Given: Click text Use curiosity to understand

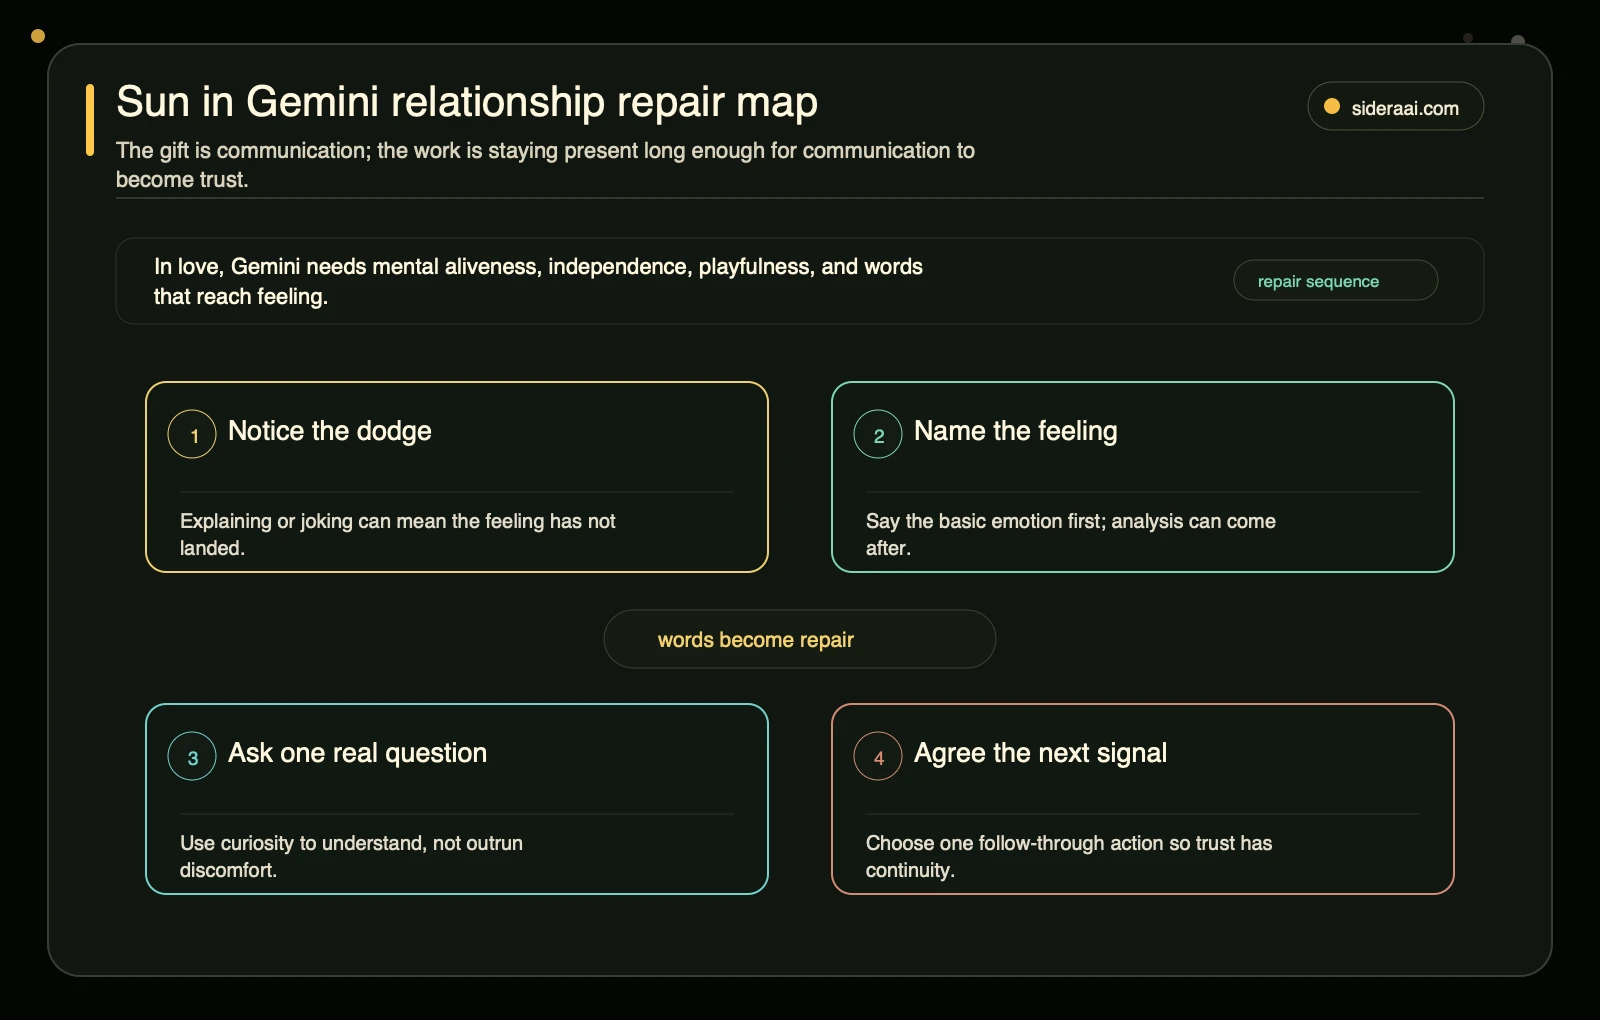Looking at the screenshot, I should coord(351,856).
